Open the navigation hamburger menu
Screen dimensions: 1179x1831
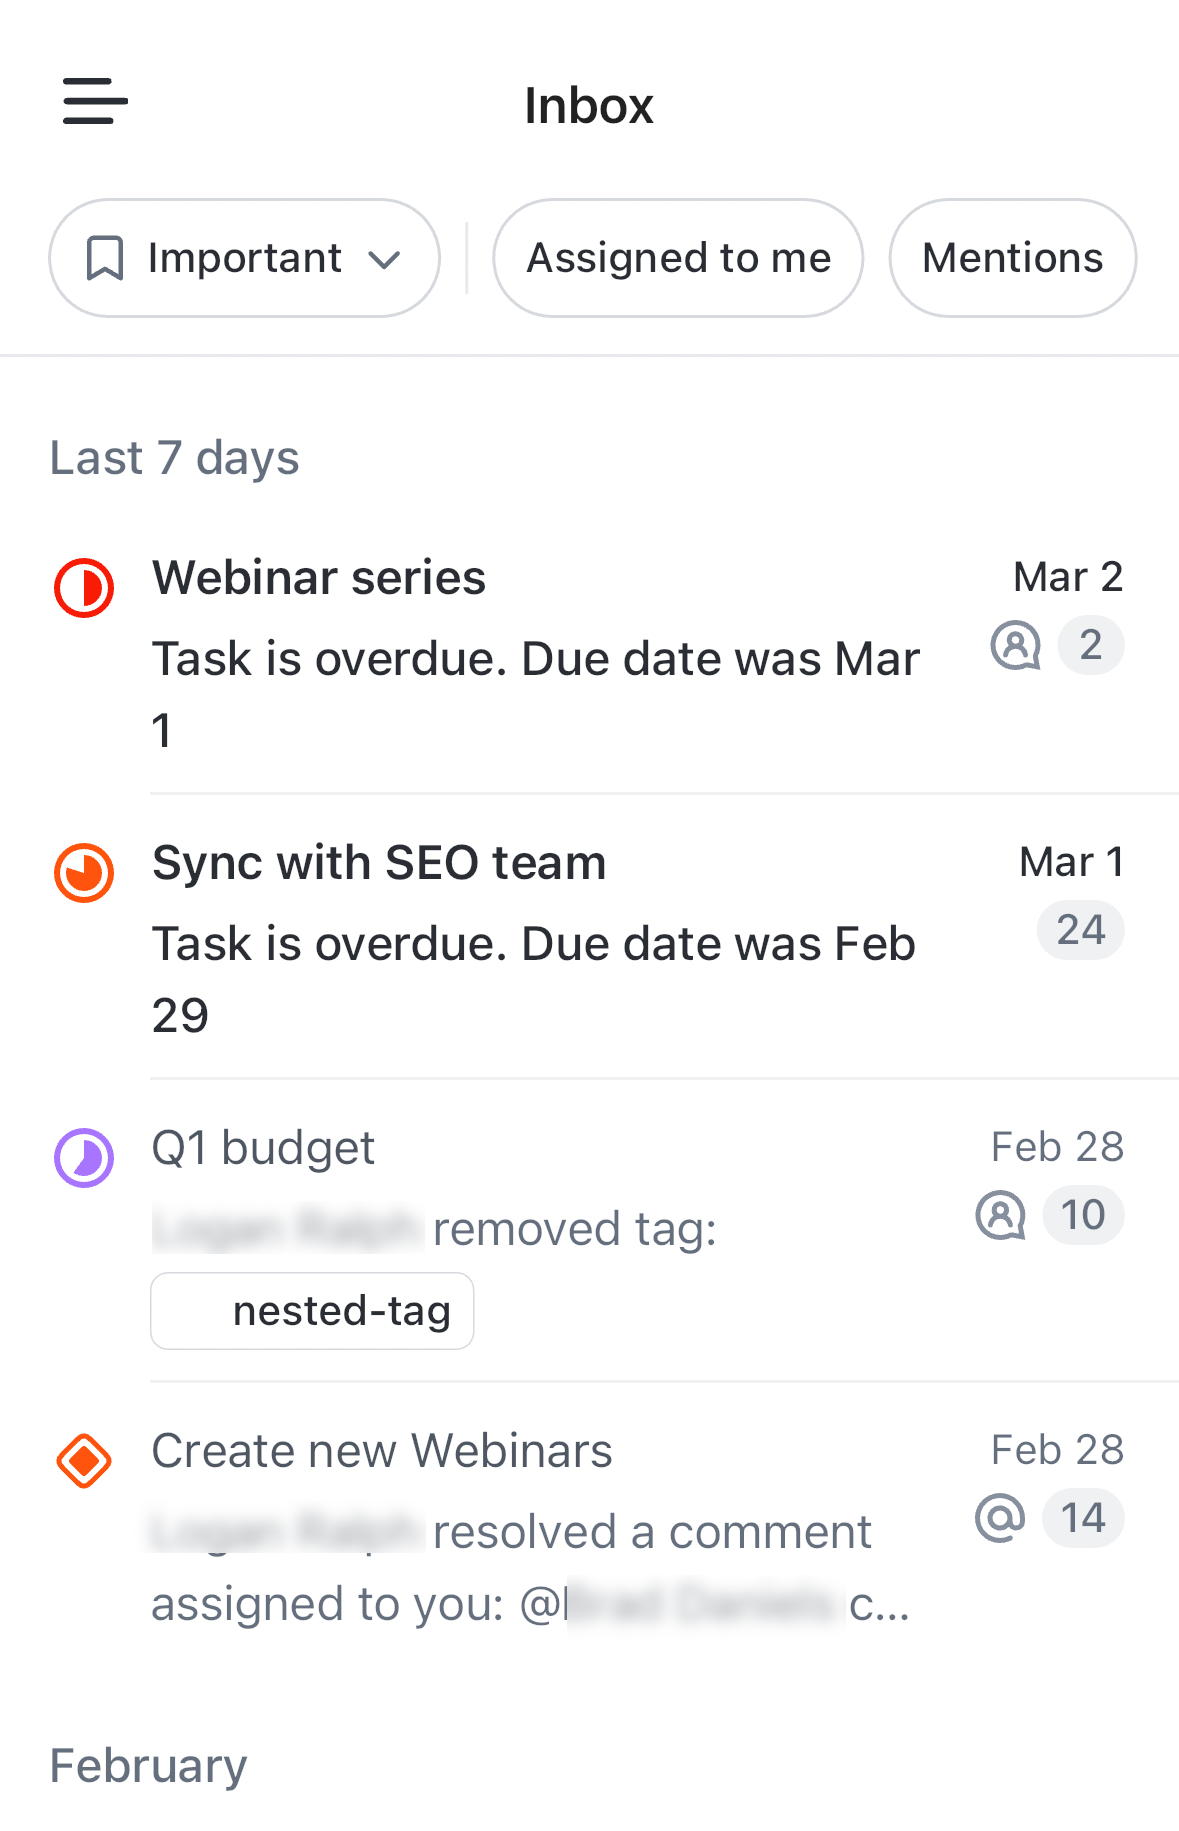tap(95, 101)
